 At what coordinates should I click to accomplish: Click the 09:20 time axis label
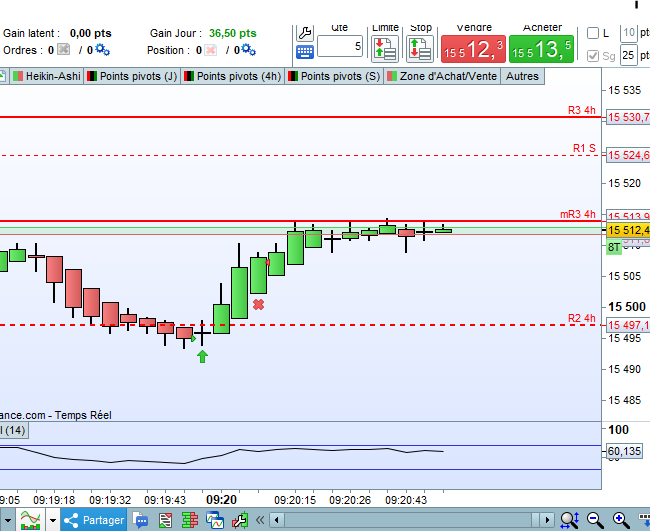221,499
